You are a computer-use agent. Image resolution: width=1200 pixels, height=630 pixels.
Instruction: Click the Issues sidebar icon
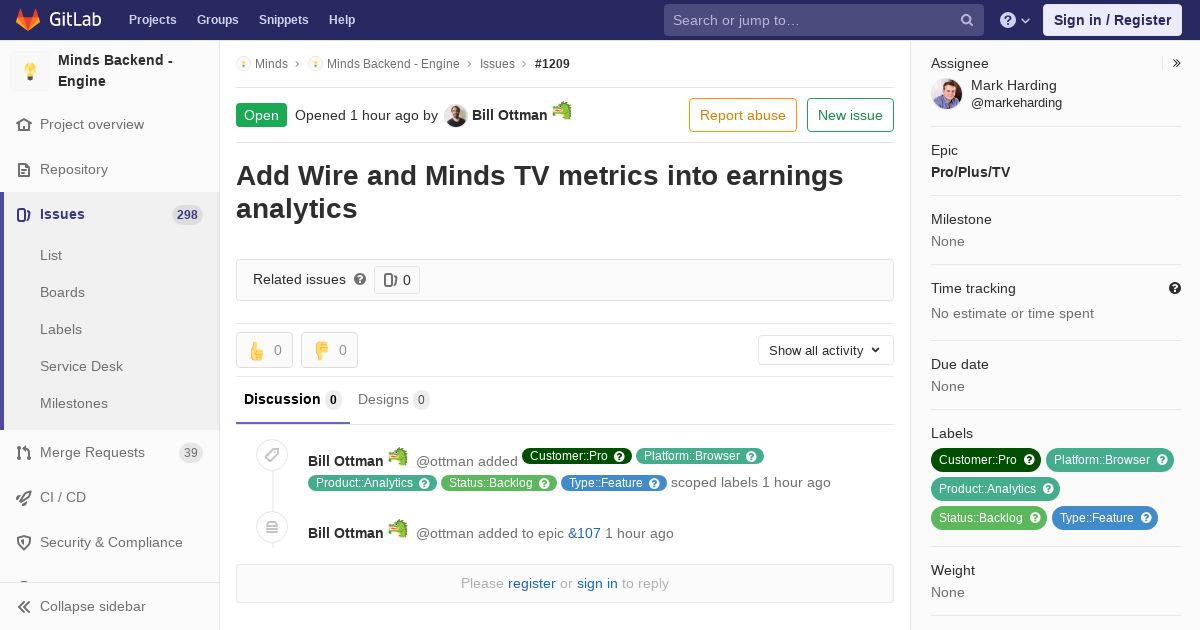24,215
